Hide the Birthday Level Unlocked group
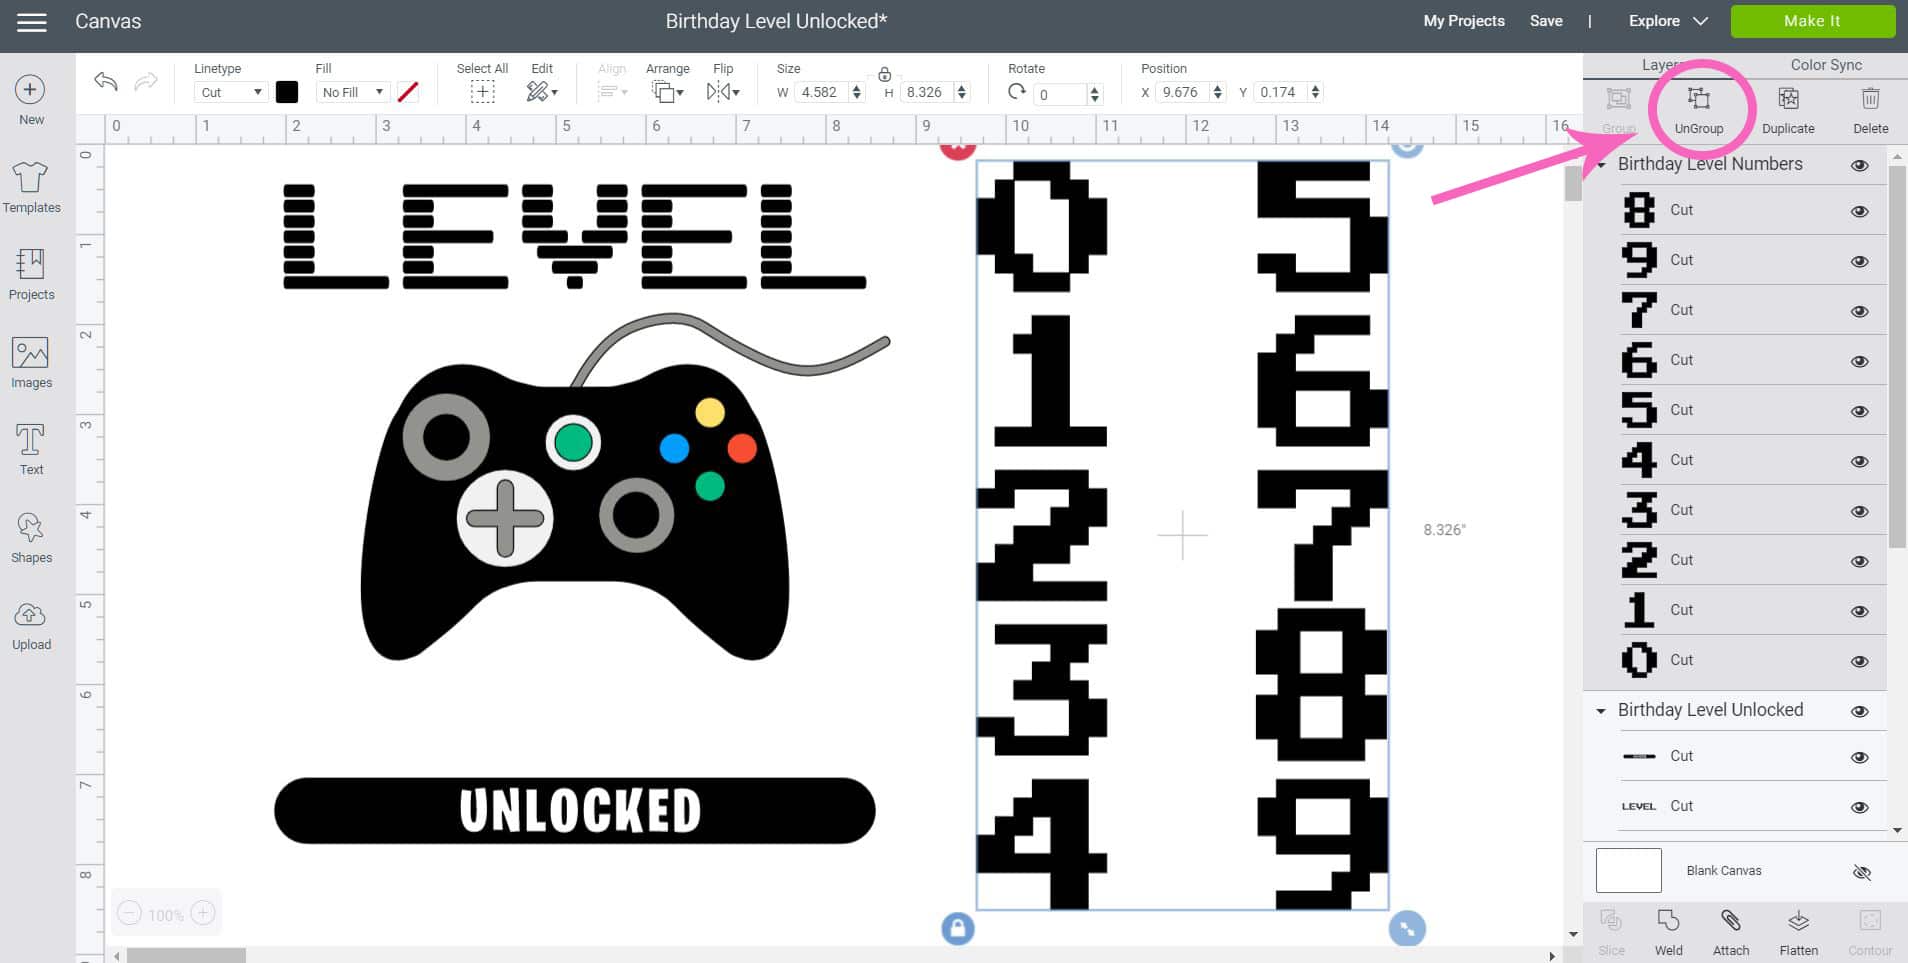The height and width of the screenshot is (963, 1908). pyautogui.click(x=1860, y=711)
